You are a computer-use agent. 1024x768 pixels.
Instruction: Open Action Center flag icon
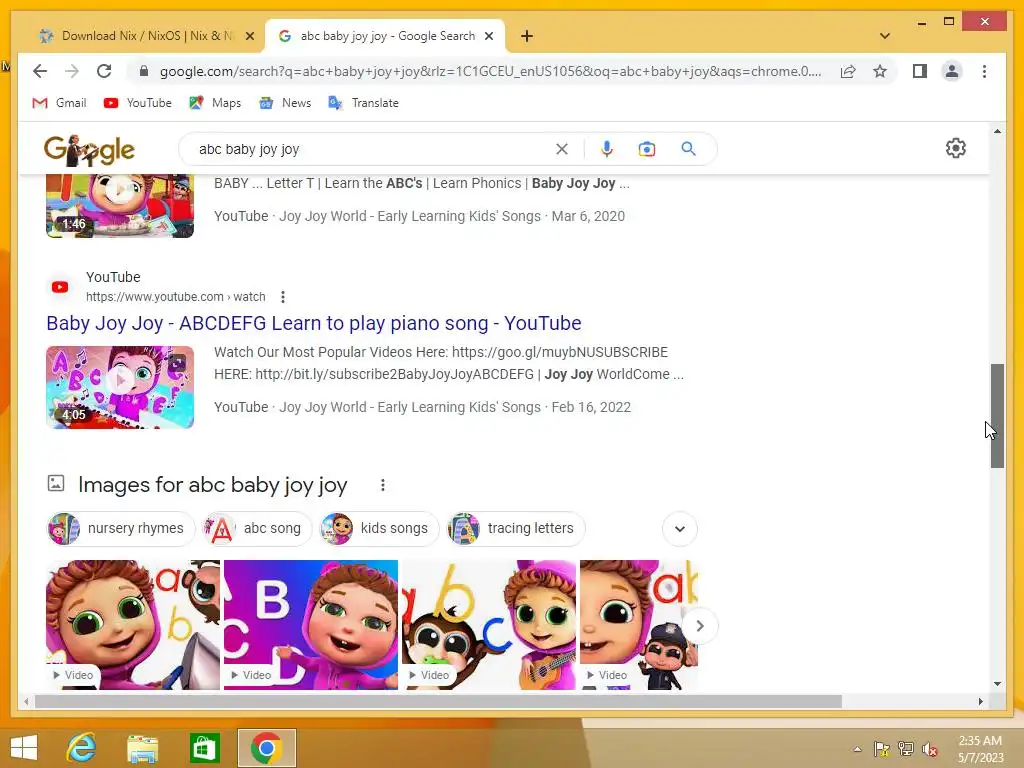(881, 749)
